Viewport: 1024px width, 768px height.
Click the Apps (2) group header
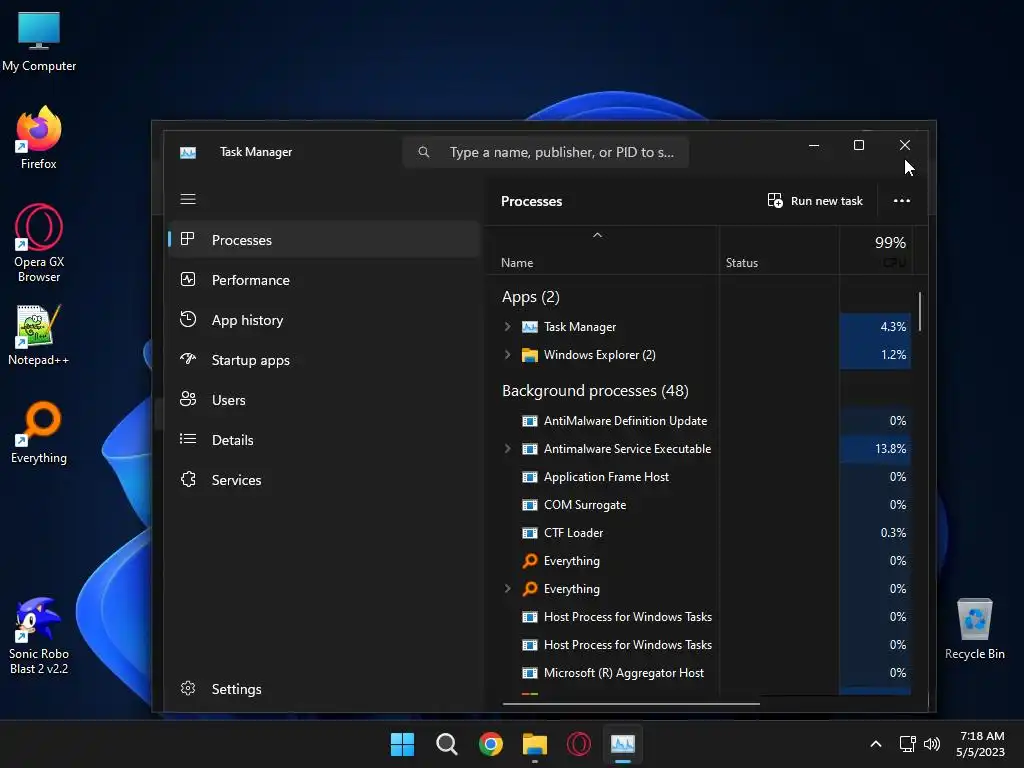click(530, 297)
